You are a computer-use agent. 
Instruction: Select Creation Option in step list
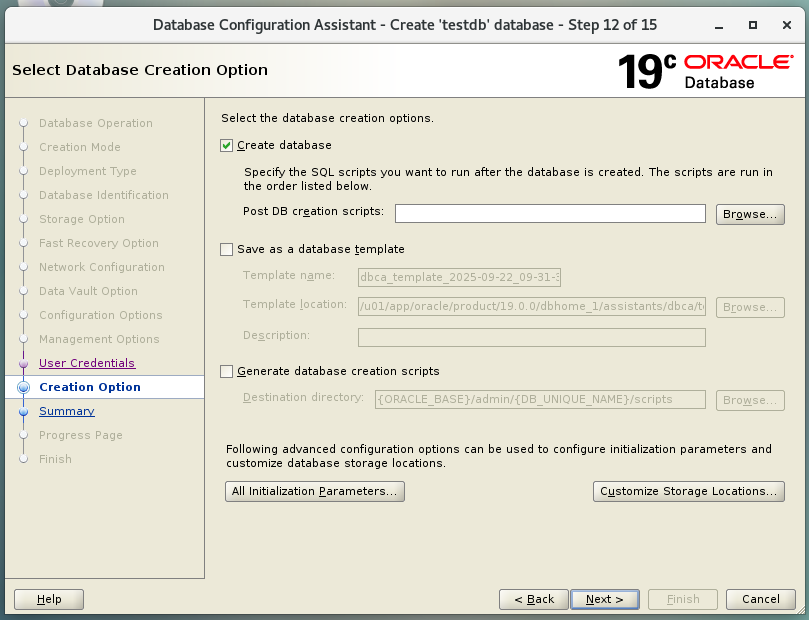point(90,387)
